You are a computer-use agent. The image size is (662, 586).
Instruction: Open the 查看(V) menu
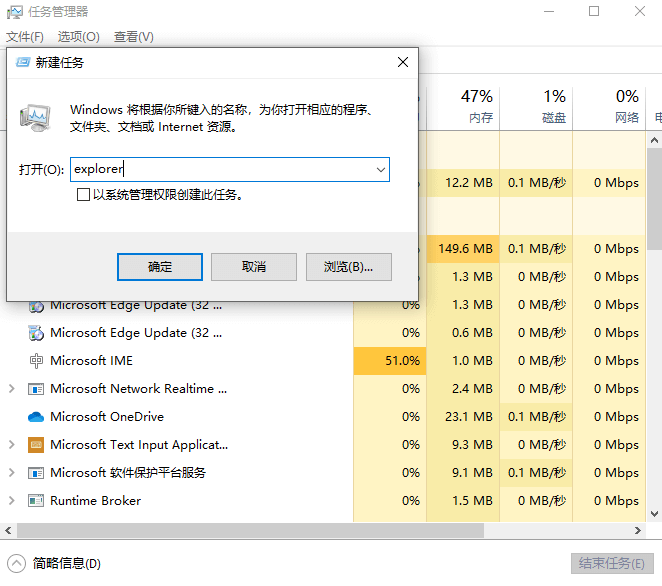(x=133, y=37)
